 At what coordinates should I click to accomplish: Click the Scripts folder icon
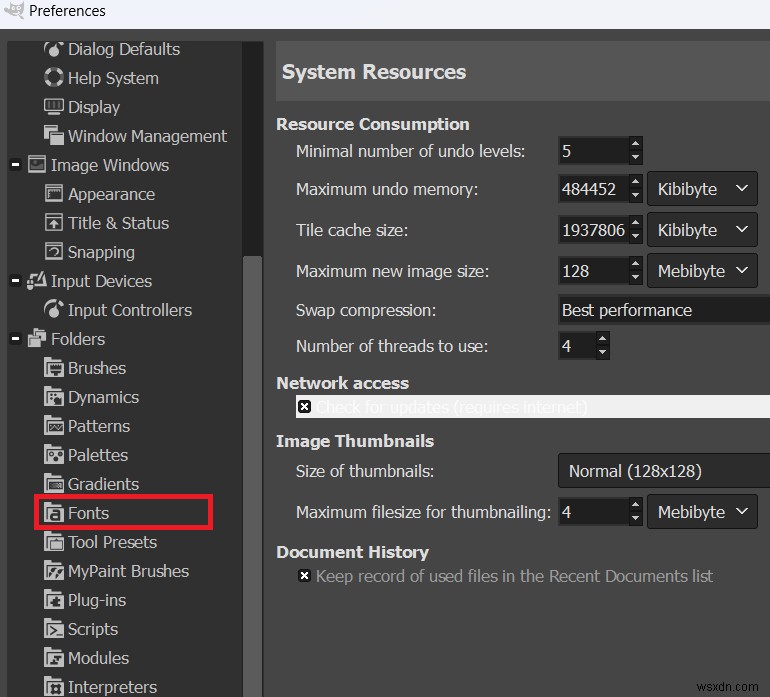(x=54, y=628)
